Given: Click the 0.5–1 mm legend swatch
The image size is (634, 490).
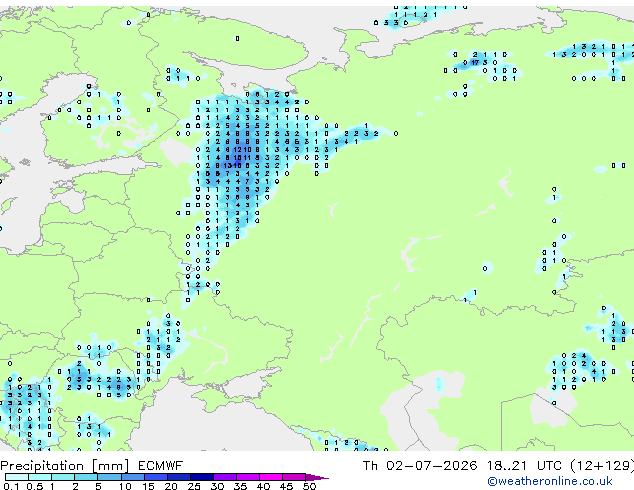Looking at the screenshot, I should click(40, 477).
